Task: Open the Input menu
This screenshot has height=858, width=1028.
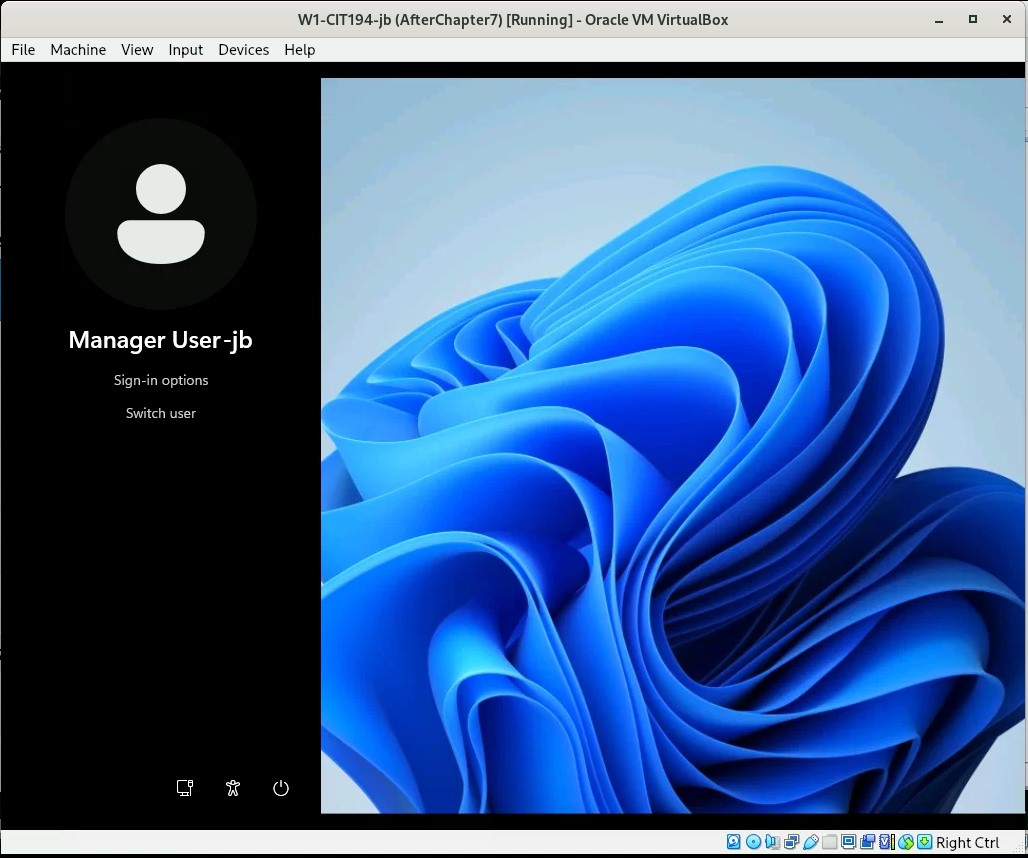Action: tap(185, 49)
